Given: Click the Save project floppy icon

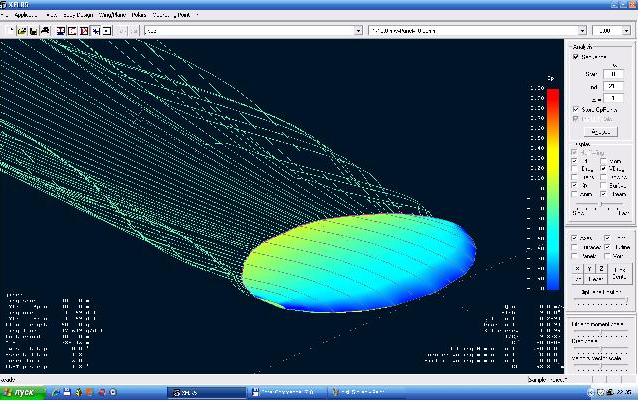Looking at the screenshot, I should pyautogui.click(x=33, y=31).
